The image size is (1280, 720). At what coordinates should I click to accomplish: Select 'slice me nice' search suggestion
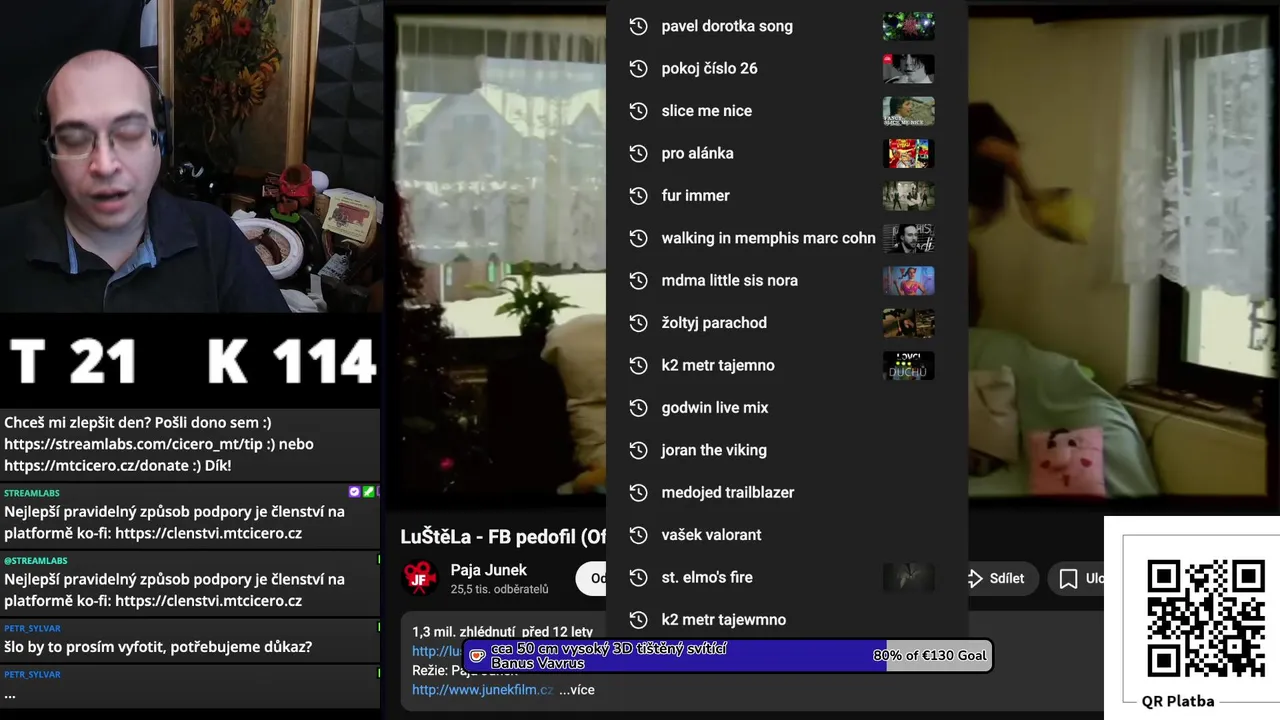click(786, 111)
